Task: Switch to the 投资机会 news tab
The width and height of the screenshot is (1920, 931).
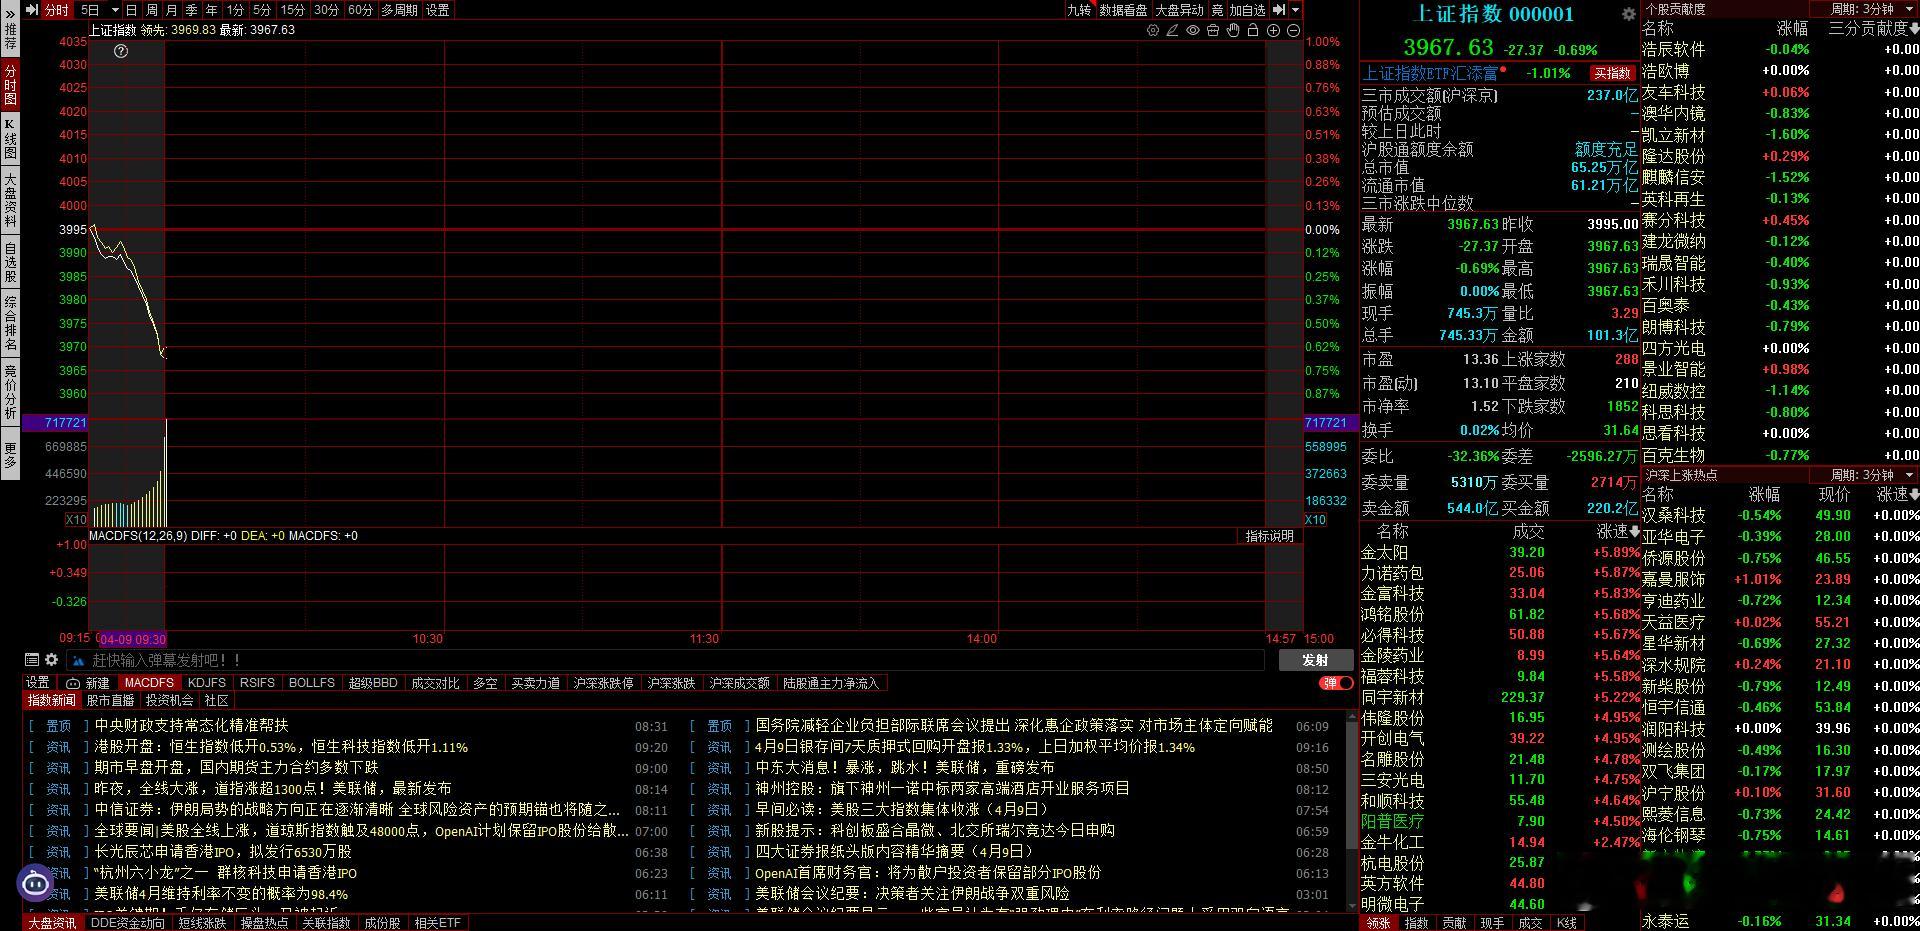Action: coord(169,701)
